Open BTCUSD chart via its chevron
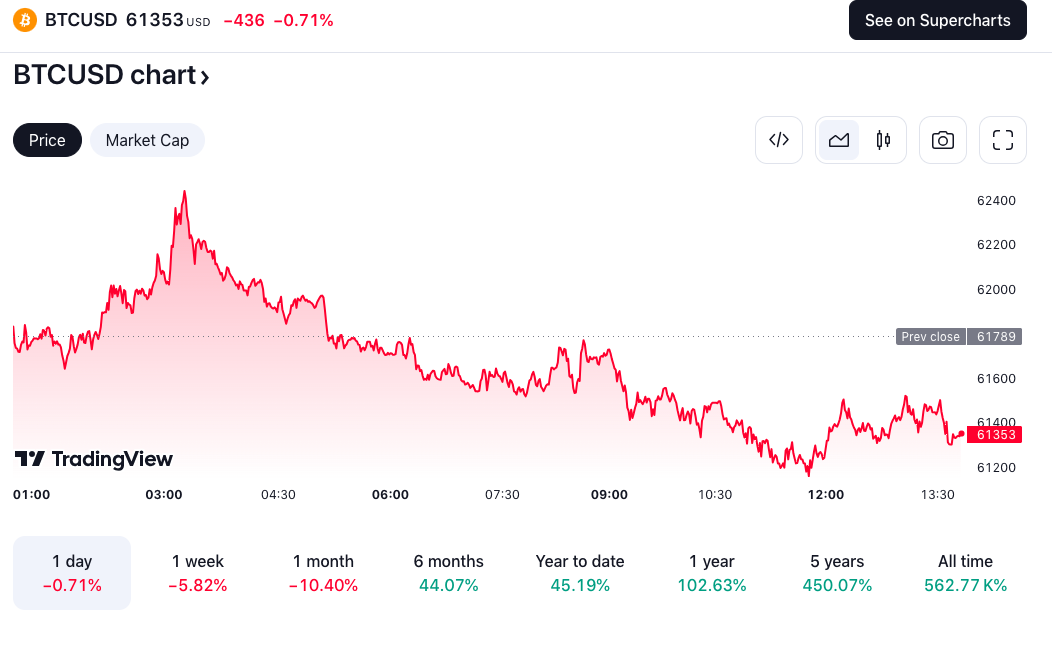The width and height of the screenshot is (1052, 662). [x=202, y=75]
